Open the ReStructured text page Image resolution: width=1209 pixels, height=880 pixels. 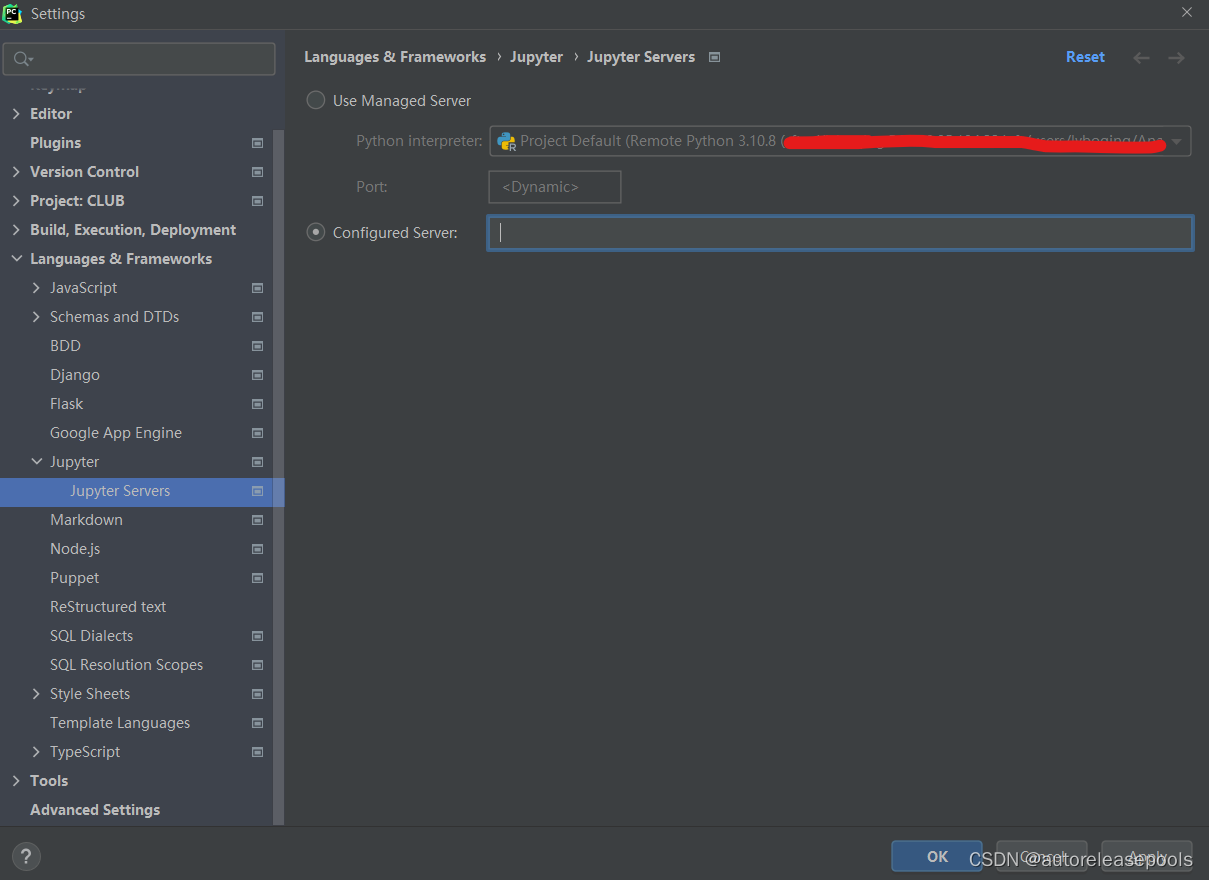click(x=108, y=607)
